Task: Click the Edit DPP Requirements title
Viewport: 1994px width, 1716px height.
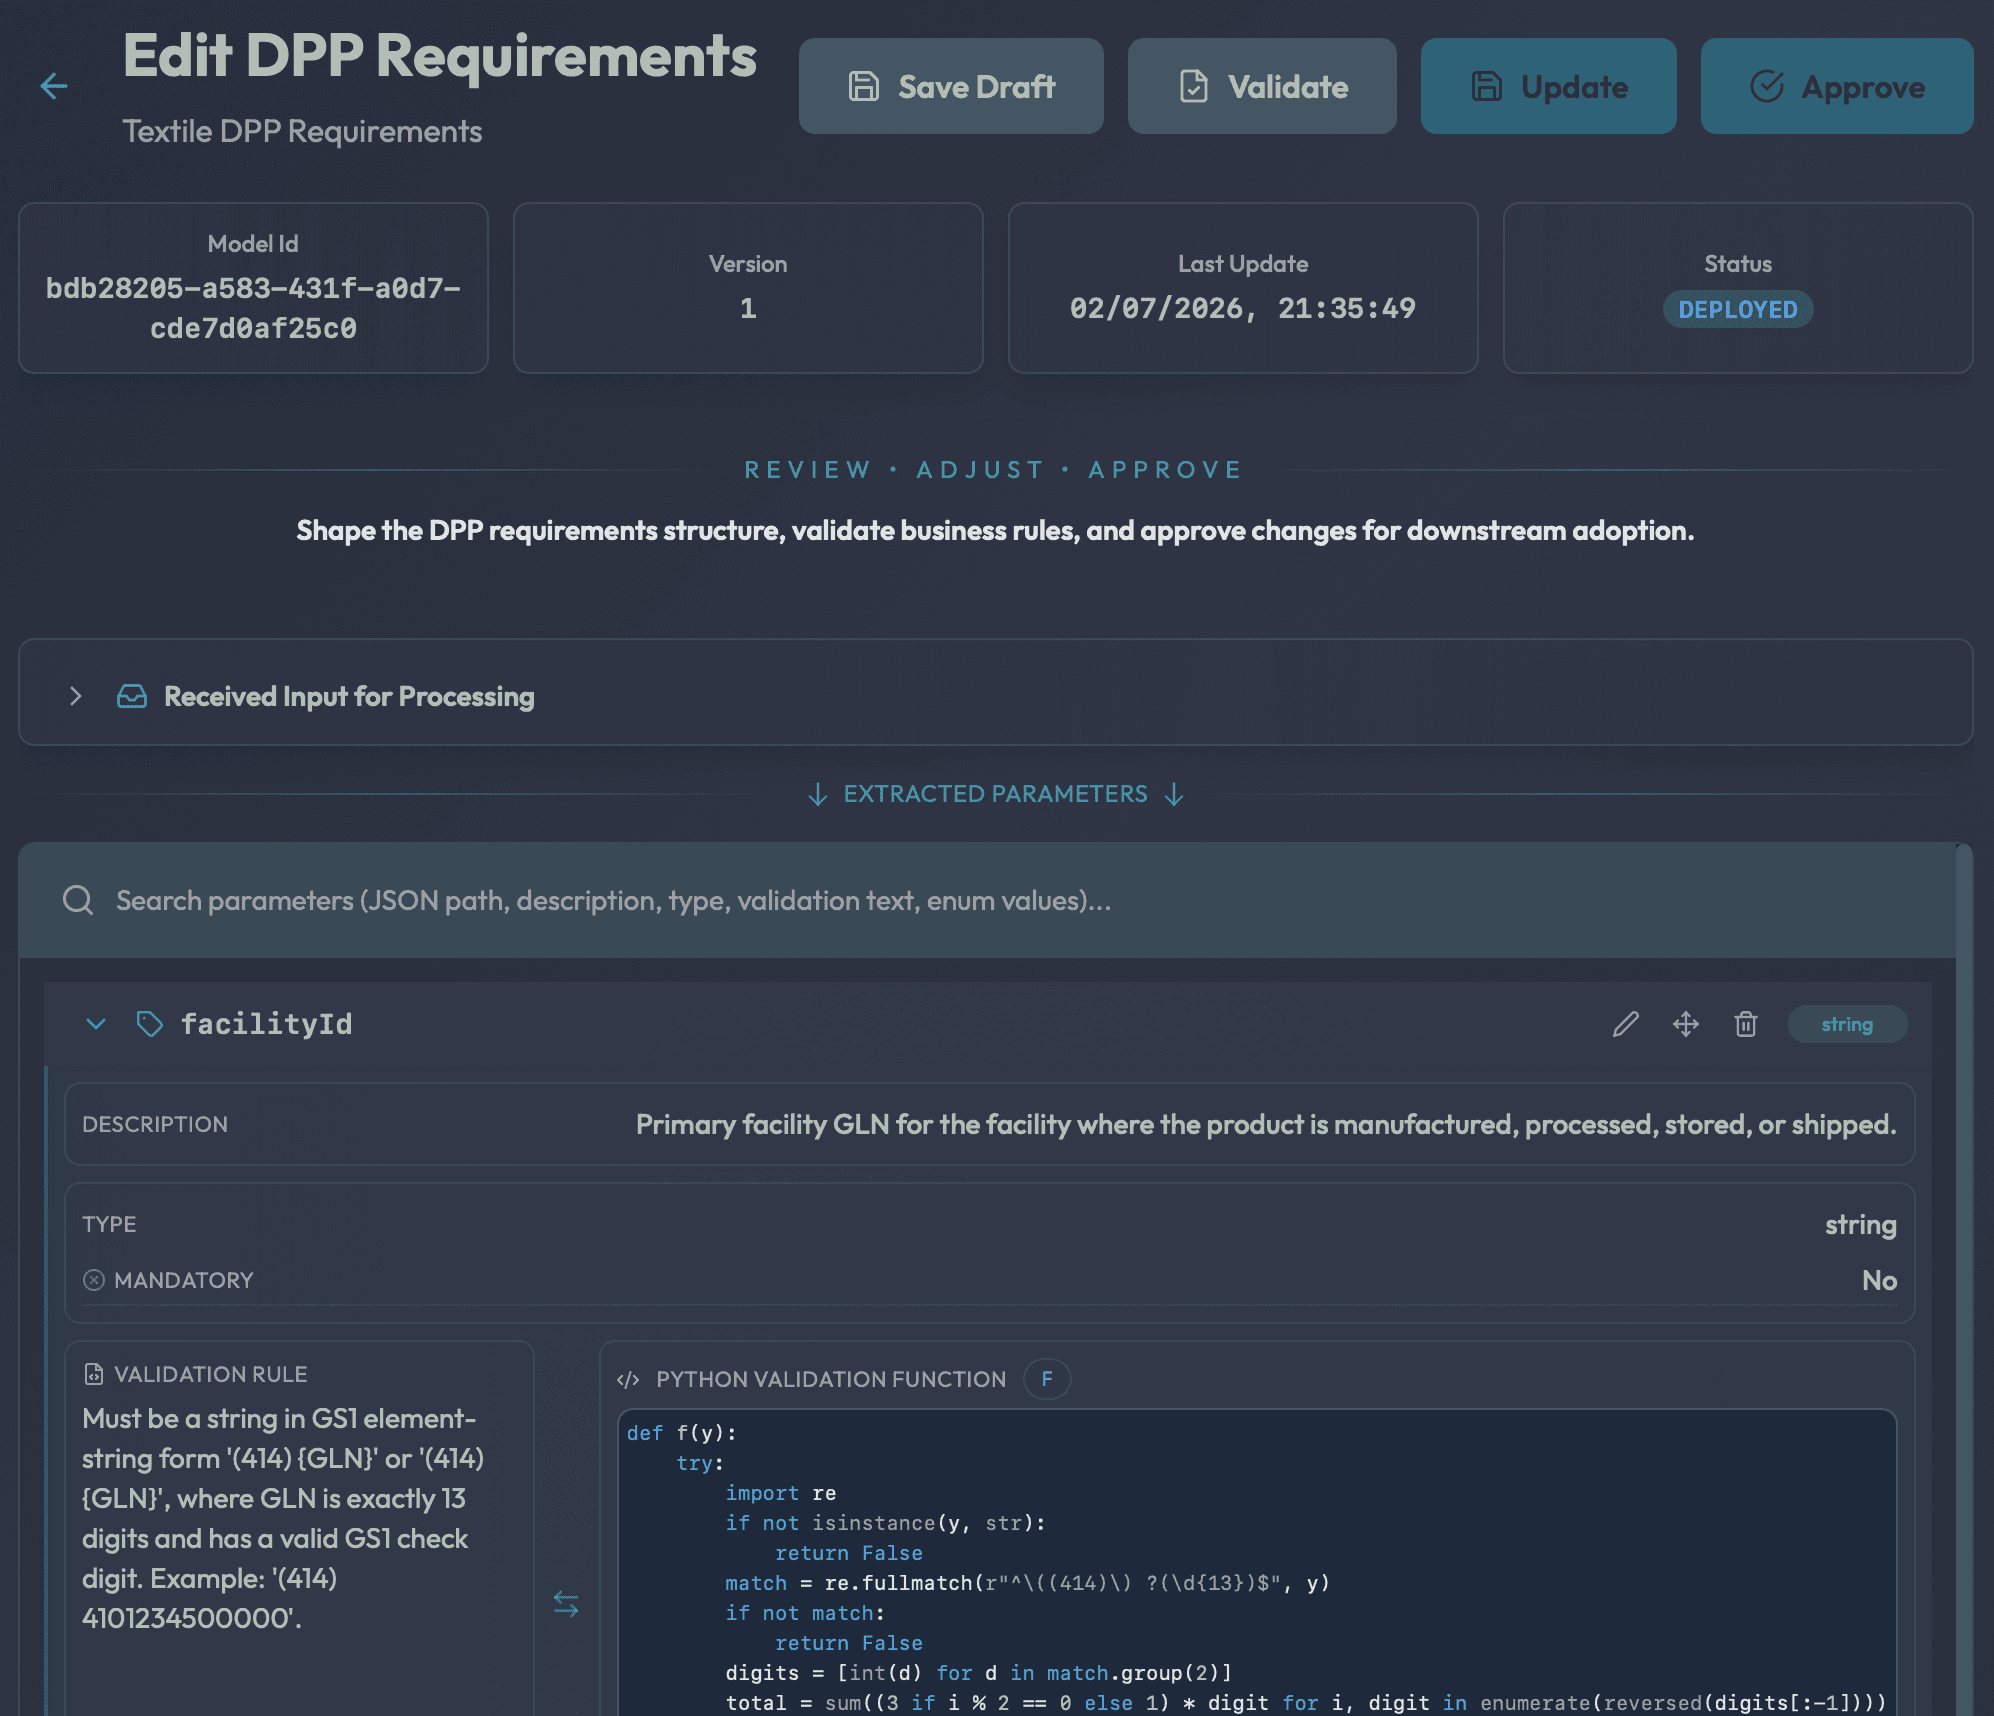Action: 440,55
